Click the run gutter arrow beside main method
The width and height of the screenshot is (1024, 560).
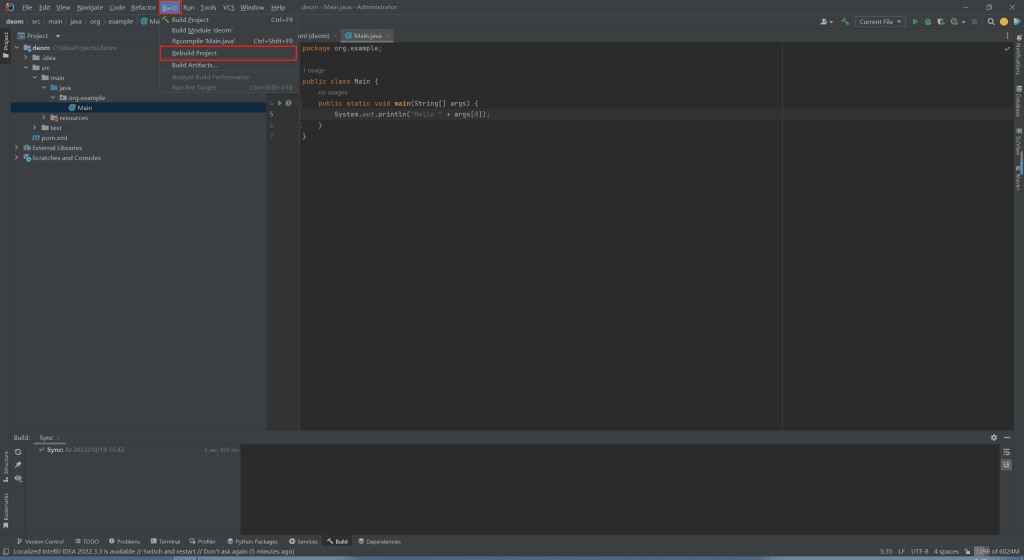pos(279,103)
